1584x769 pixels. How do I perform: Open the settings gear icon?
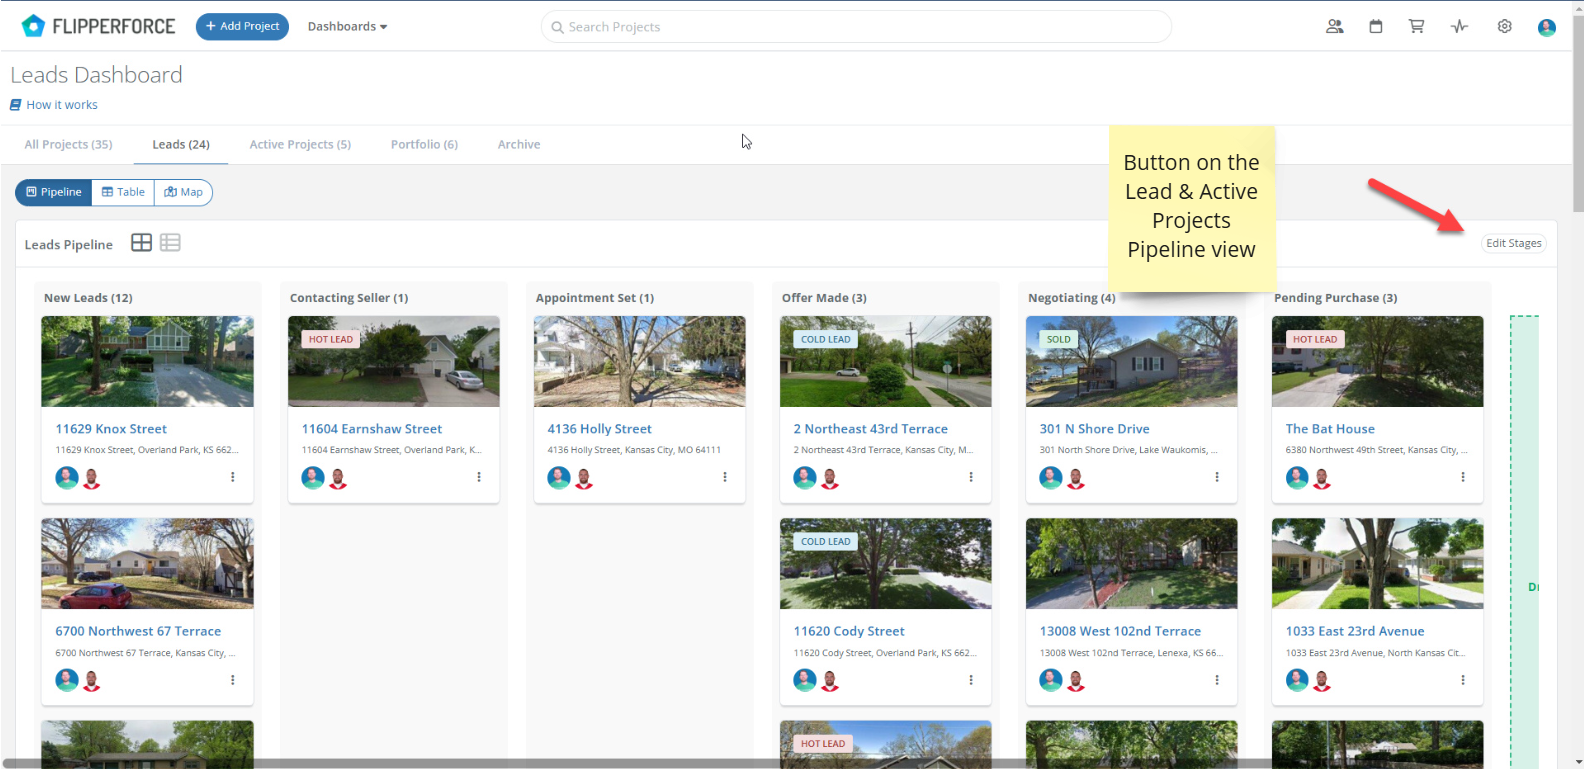pyautogui.click(x=1504, y=27)
